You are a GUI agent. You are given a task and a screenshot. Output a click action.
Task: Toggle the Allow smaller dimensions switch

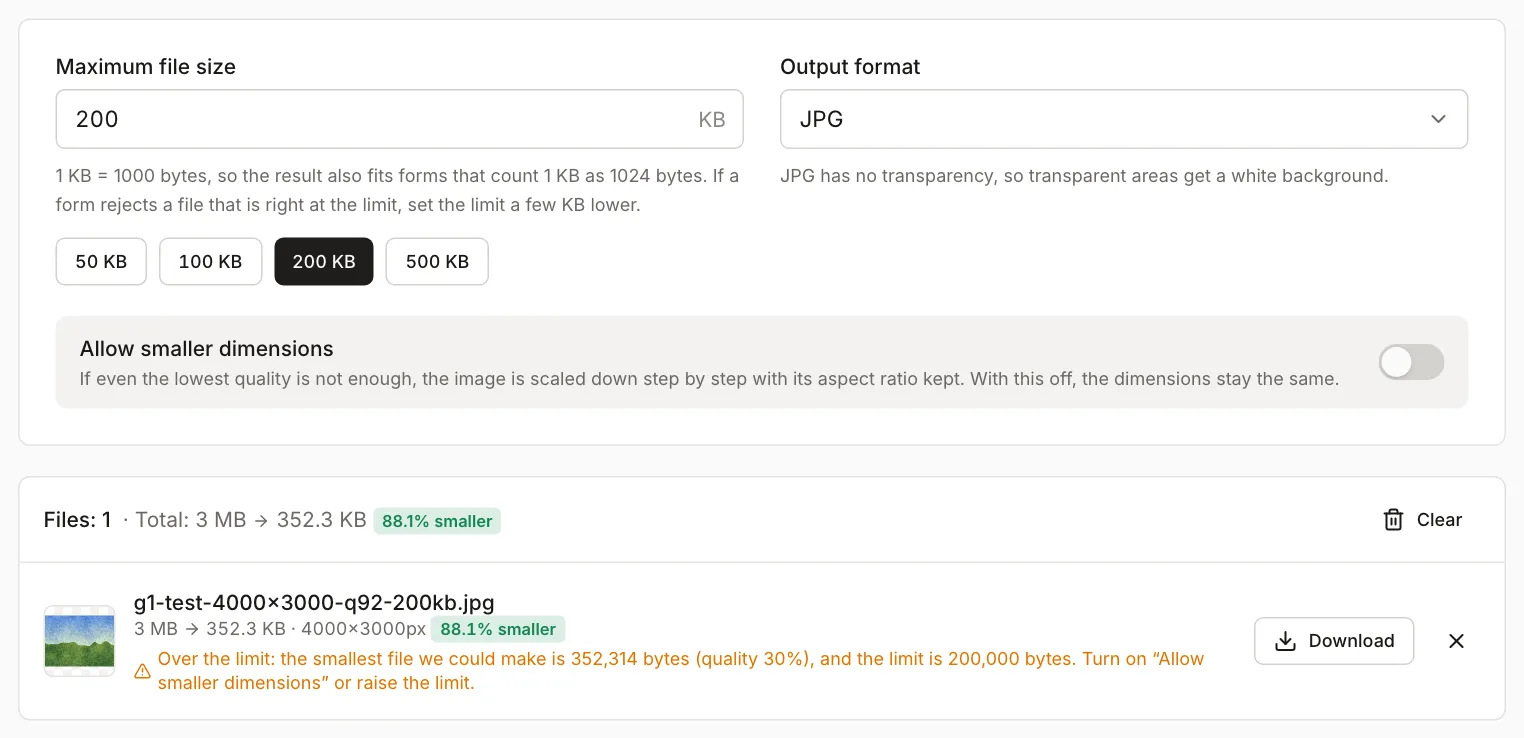pos(1411,362)
